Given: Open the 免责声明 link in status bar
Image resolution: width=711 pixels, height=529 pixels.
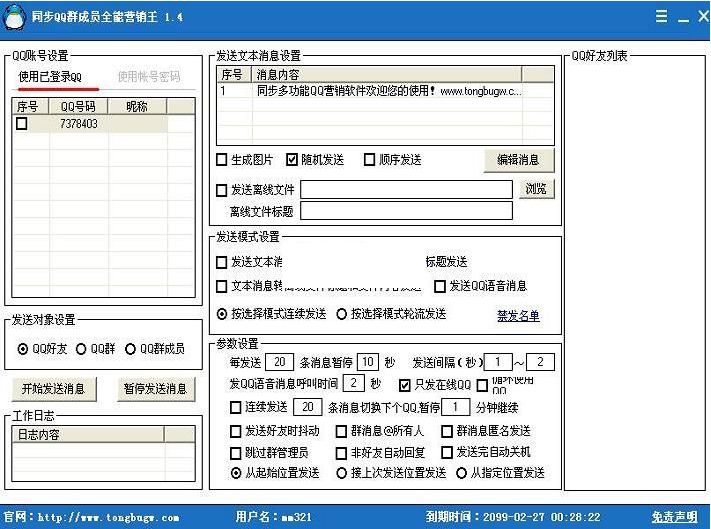Looking at the screenshot, I should [675, 517].
